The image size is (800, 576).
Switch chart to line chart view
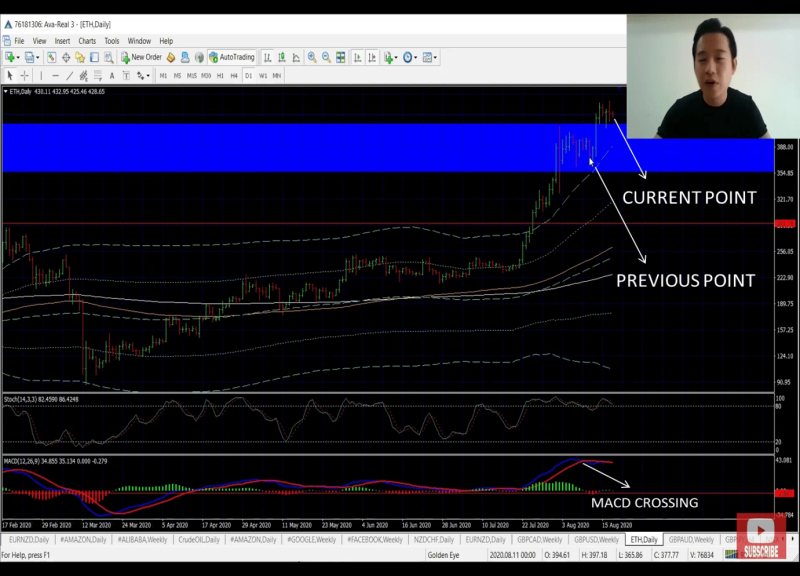click(x=296, y=57)
